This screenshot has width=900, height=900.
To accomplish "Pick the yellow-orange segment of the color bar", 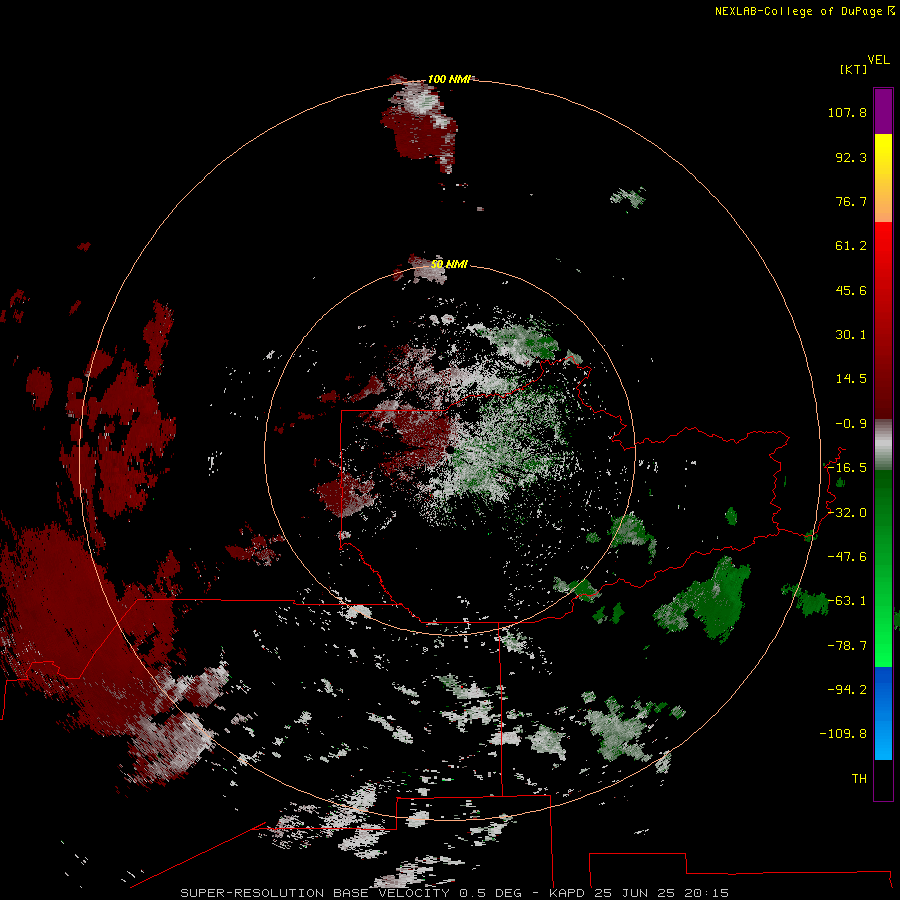I will (883, 178).
